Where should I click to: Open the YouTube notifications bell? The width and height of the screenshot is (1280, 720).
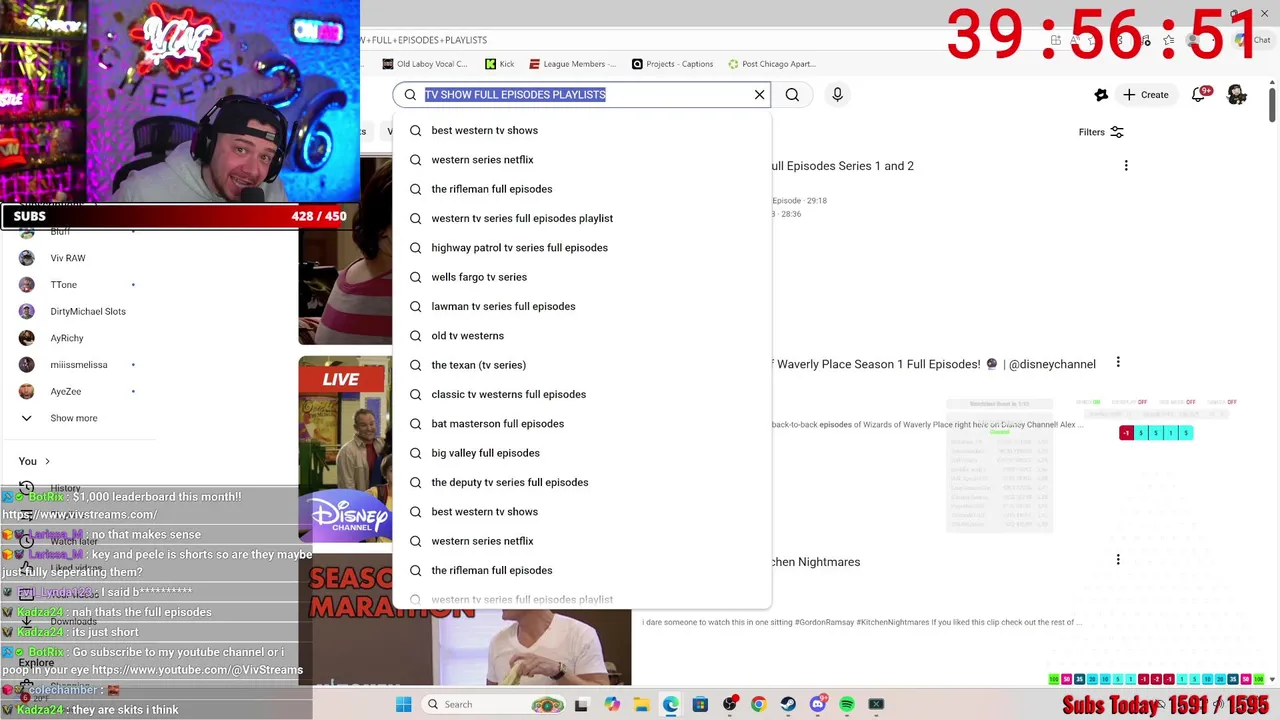tap(1199, 94)
